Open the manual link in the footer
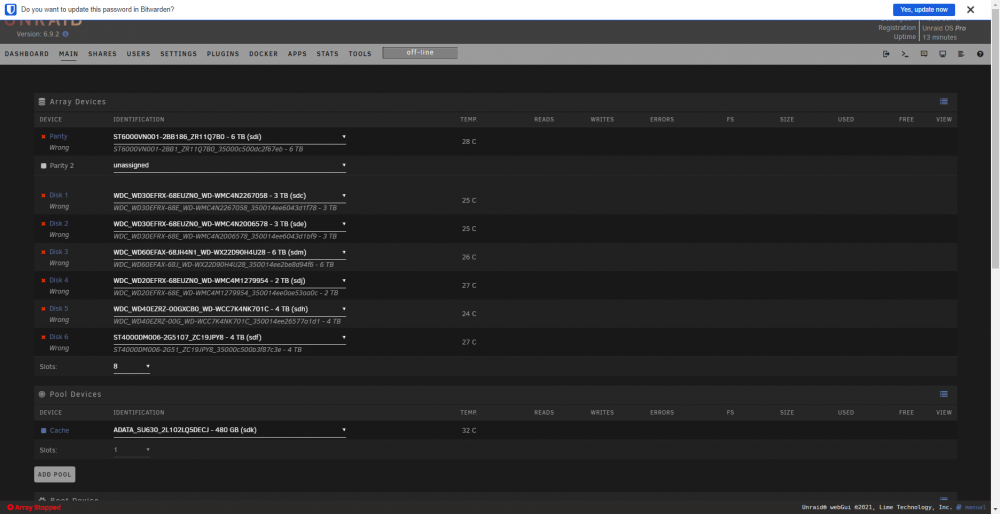 (x=975, y=508)
